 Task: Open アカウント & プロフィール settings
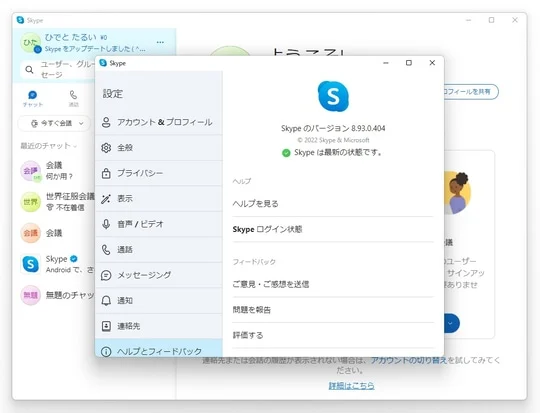(x=159, y=122)
